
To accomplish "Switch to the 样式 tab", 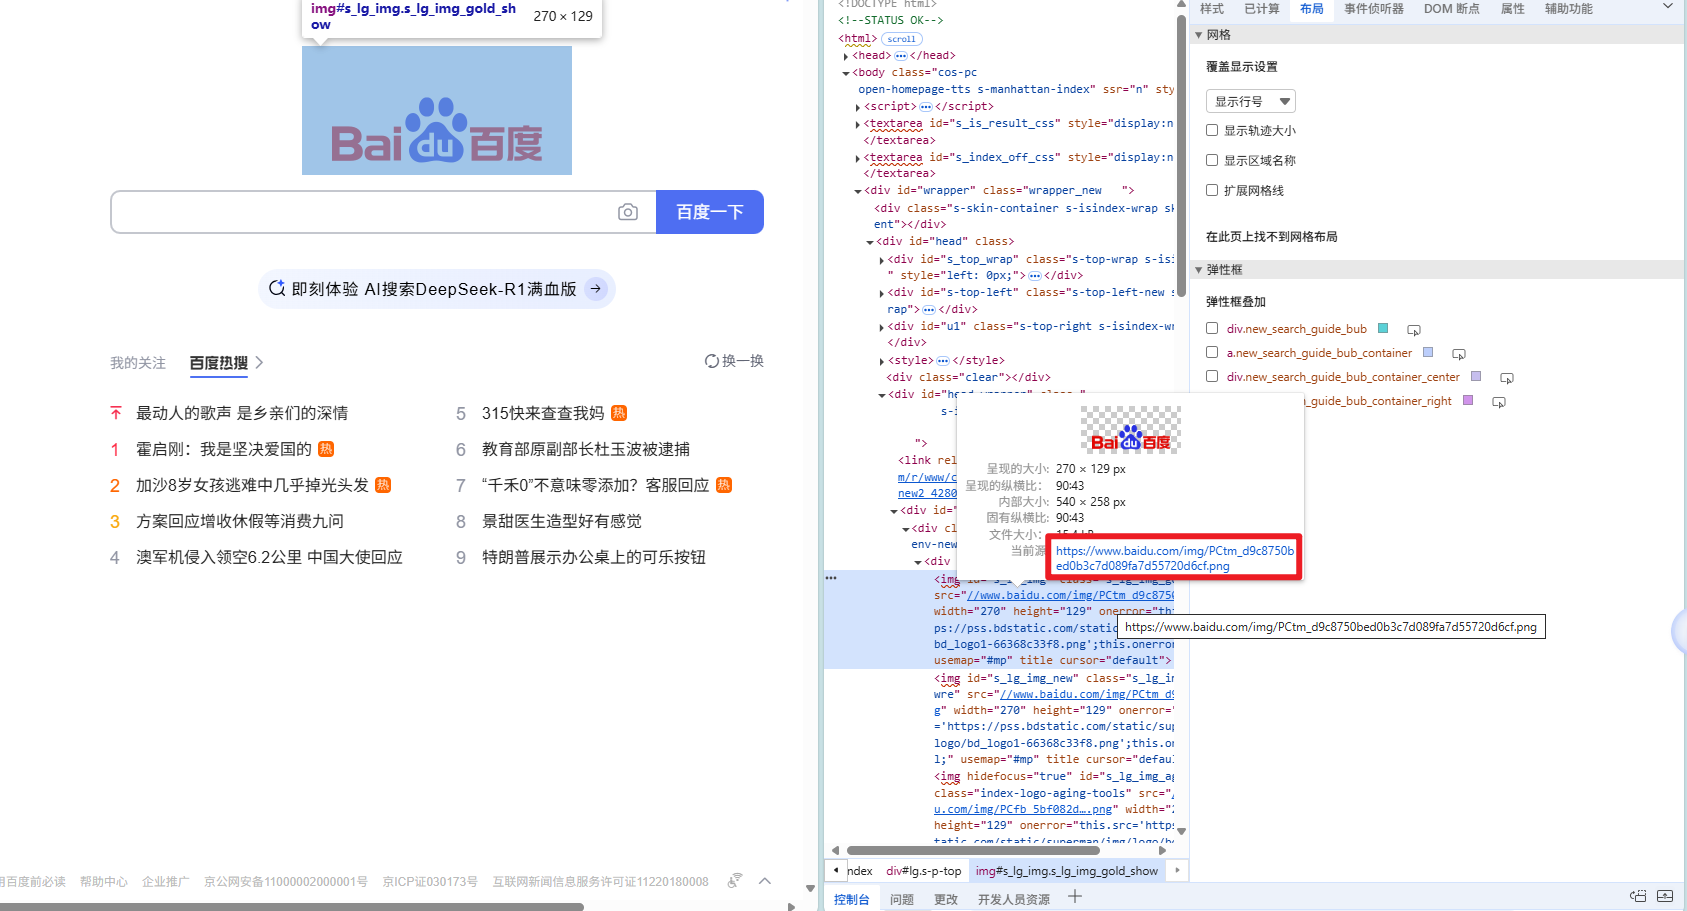I will point(1212,8).
